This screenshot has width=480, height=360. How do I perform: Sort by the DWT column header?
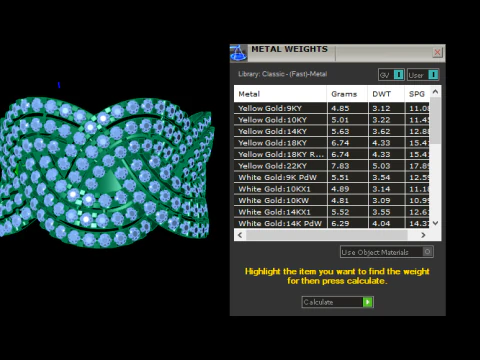(386, 94)
